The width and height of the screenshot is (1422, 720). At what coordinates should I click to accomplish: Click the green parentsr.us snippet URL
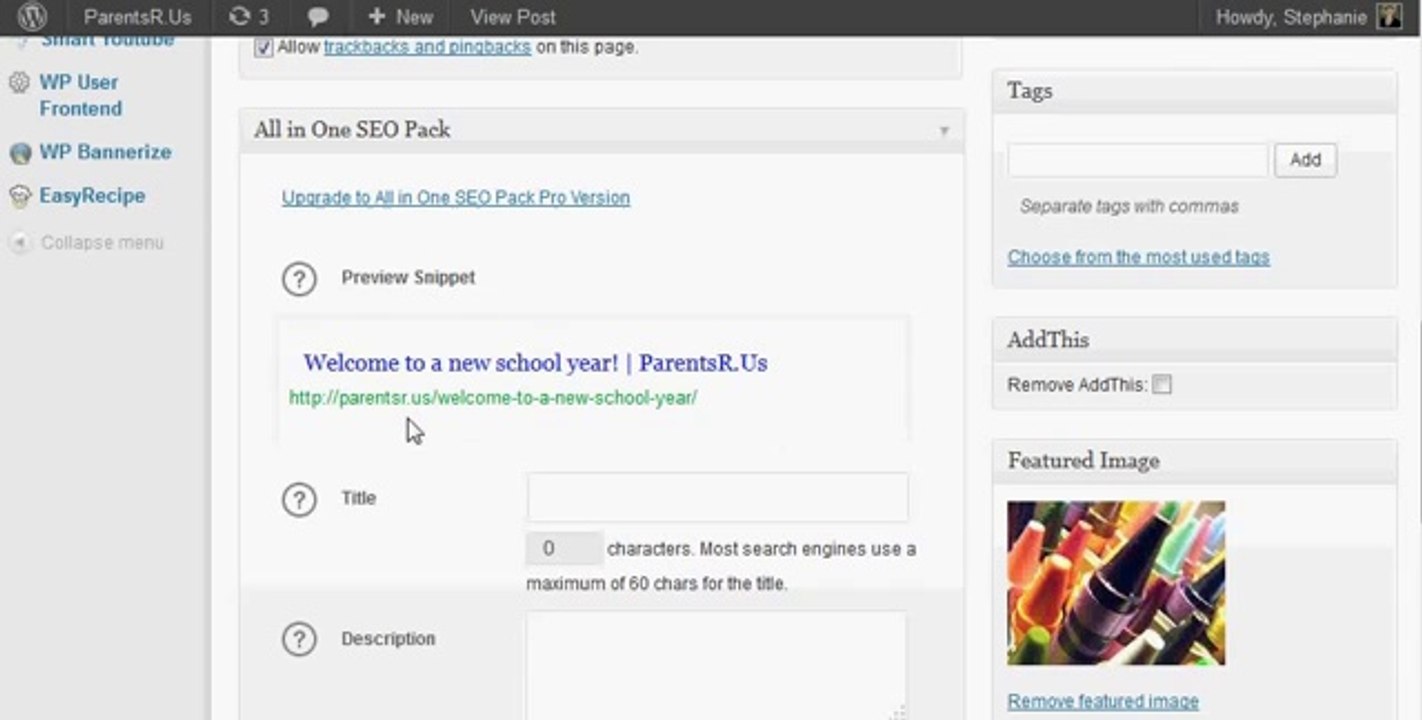point(493,398)
